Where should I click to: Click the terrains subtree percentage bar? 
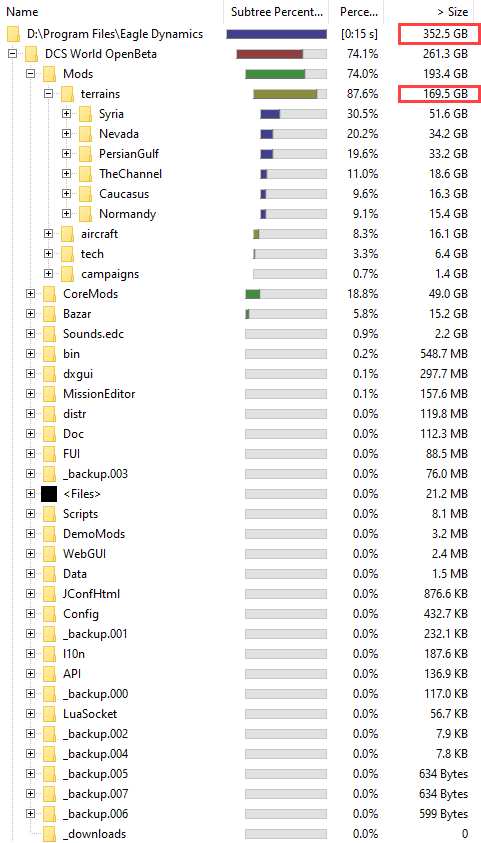(290, 94)
